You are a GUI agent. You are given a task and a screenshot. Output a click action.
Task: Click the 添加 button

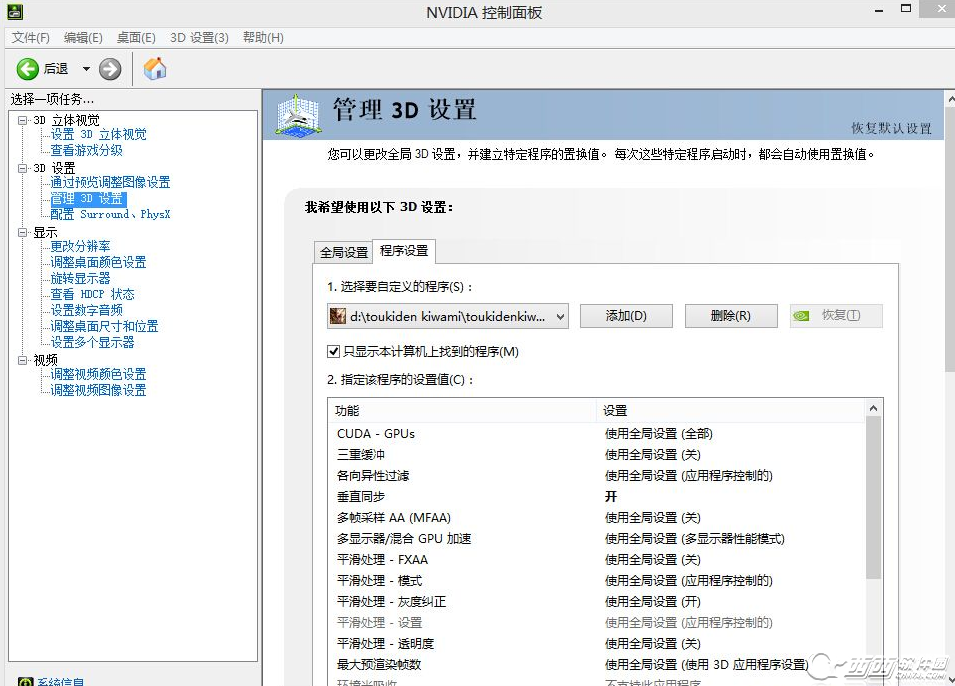(x=626, y=316)
